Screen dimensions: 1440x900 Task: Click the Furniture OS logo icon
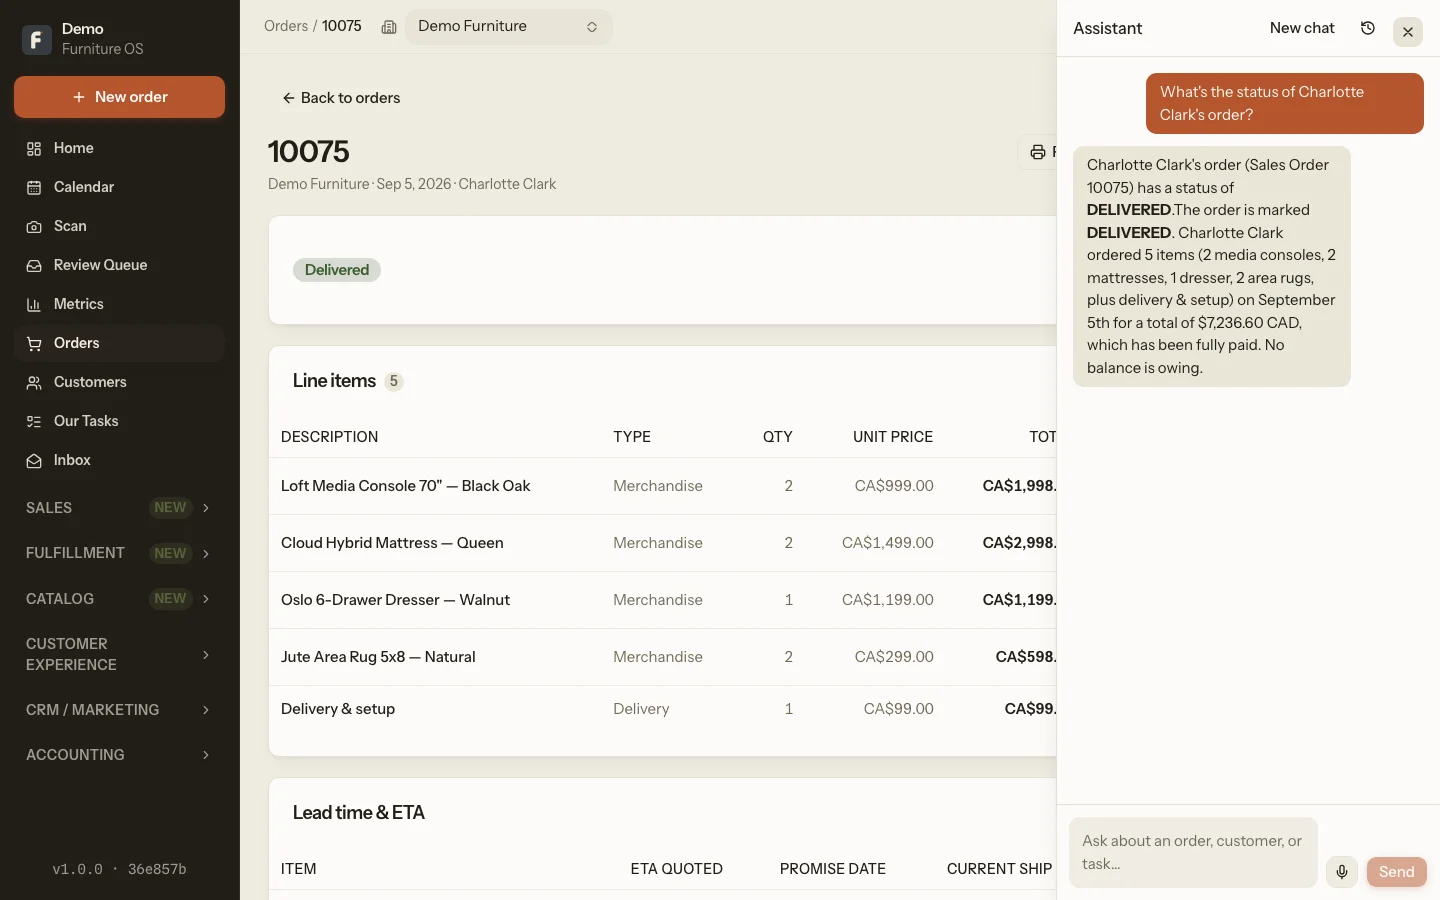click(37, 39)
